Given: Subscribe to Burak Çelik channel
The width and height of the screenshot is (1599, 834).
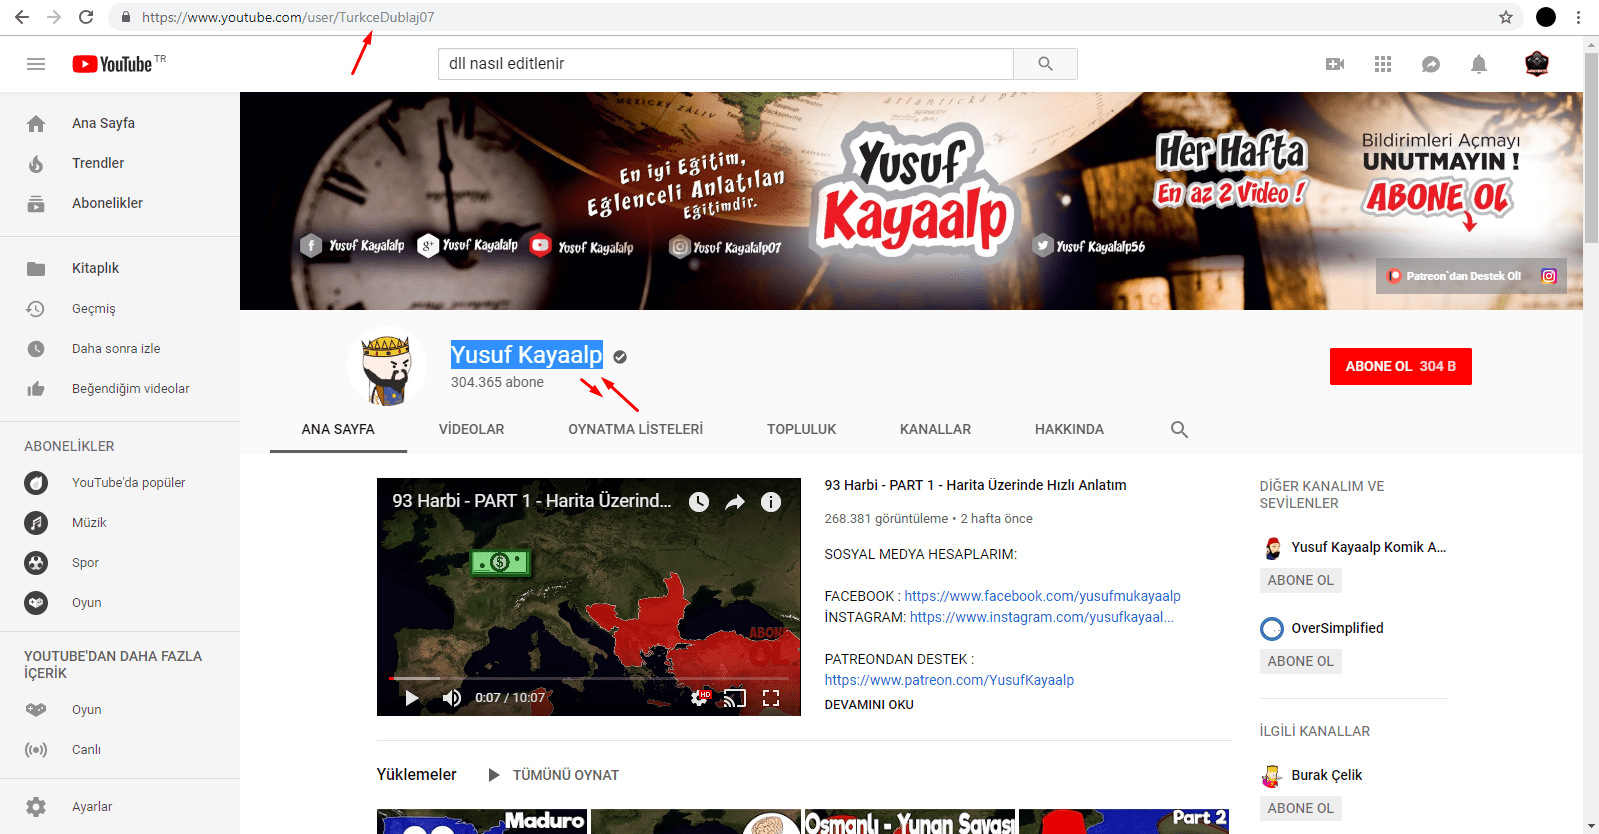Looking at the screenshot, I should point(1300,808).
